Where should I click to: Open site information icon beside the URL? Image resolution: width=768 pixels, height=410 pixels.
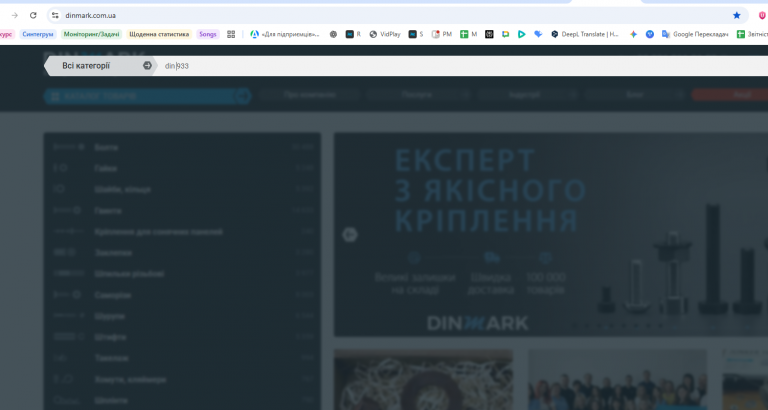click(x=55, y=15)
